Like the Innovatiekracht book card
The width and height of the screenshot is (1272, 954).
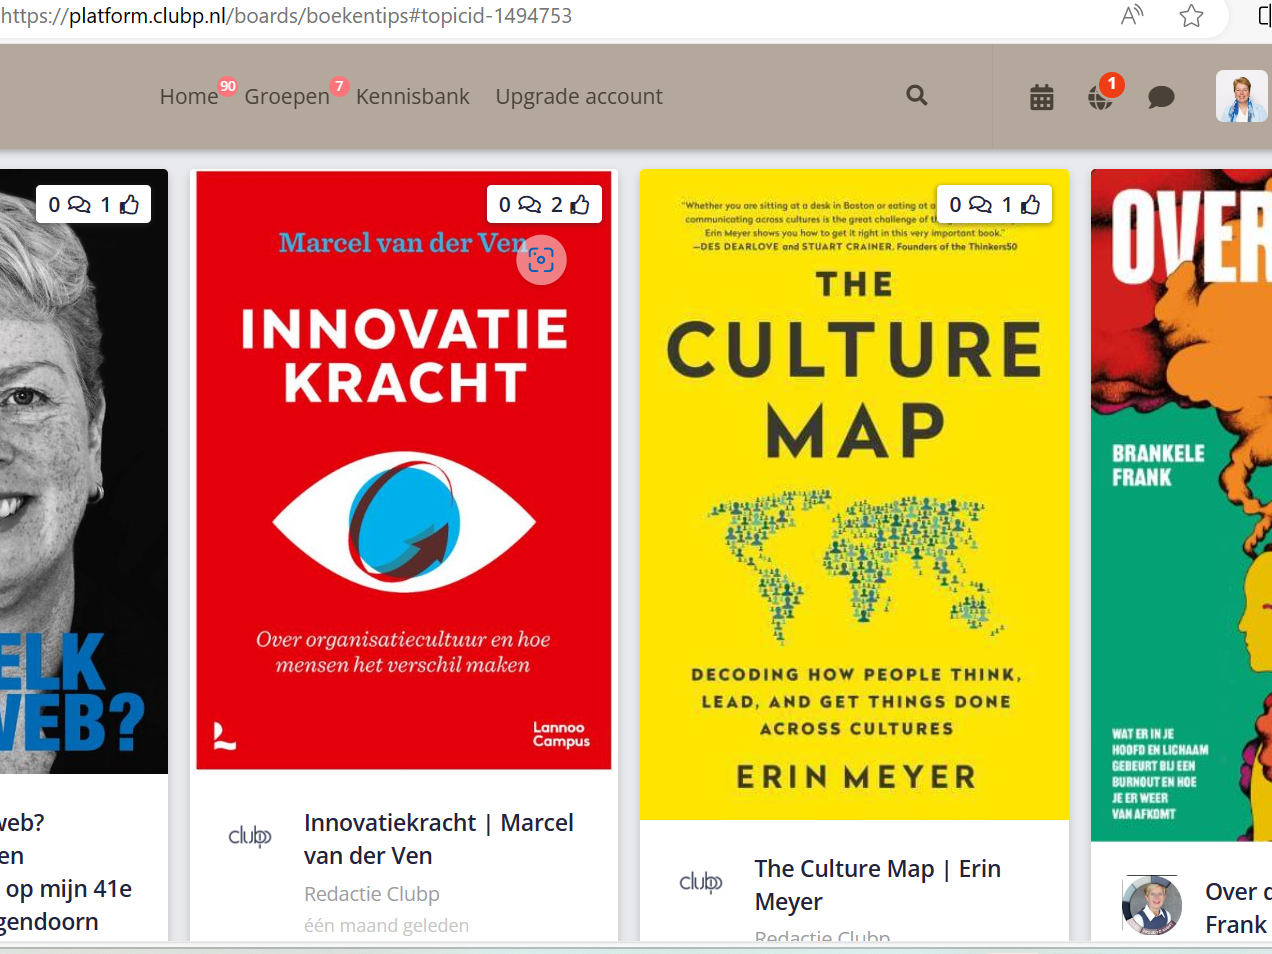pos(580,205)
